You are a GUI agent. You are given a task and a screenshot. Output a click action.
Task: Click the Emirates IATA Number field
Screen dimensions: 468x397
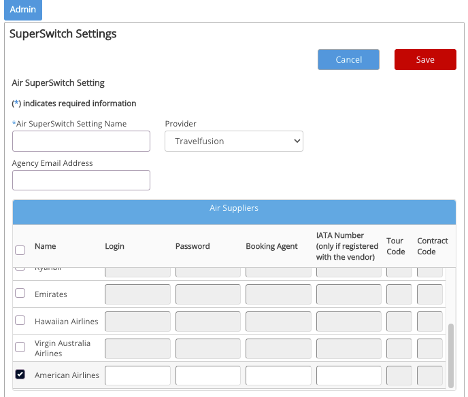click(x=349, y=294)
